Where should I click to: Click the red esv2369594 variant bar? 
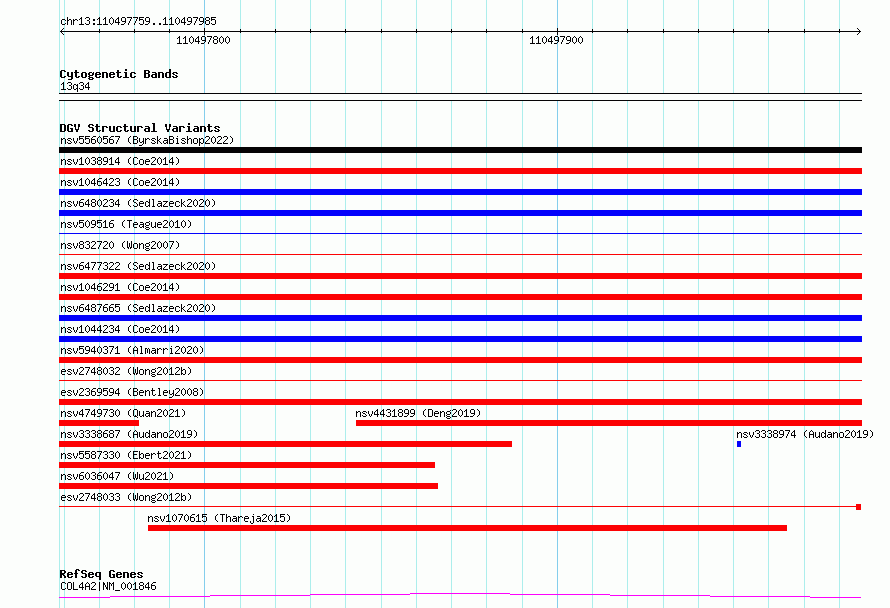tap(460, 402)
